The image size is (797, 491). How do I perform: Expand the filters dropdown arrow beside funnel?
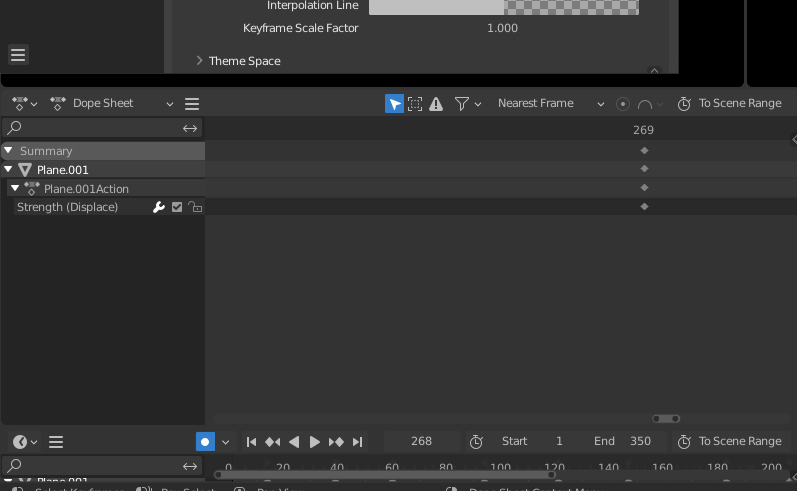click(478, 104)
